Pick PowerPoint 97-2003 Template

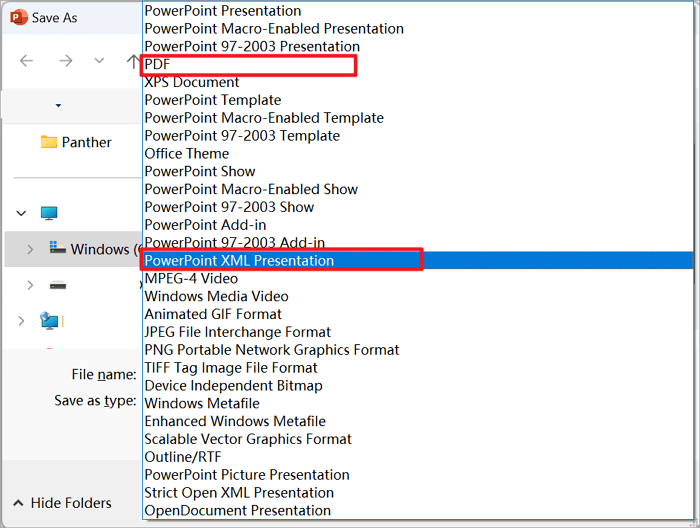point(418,136)
